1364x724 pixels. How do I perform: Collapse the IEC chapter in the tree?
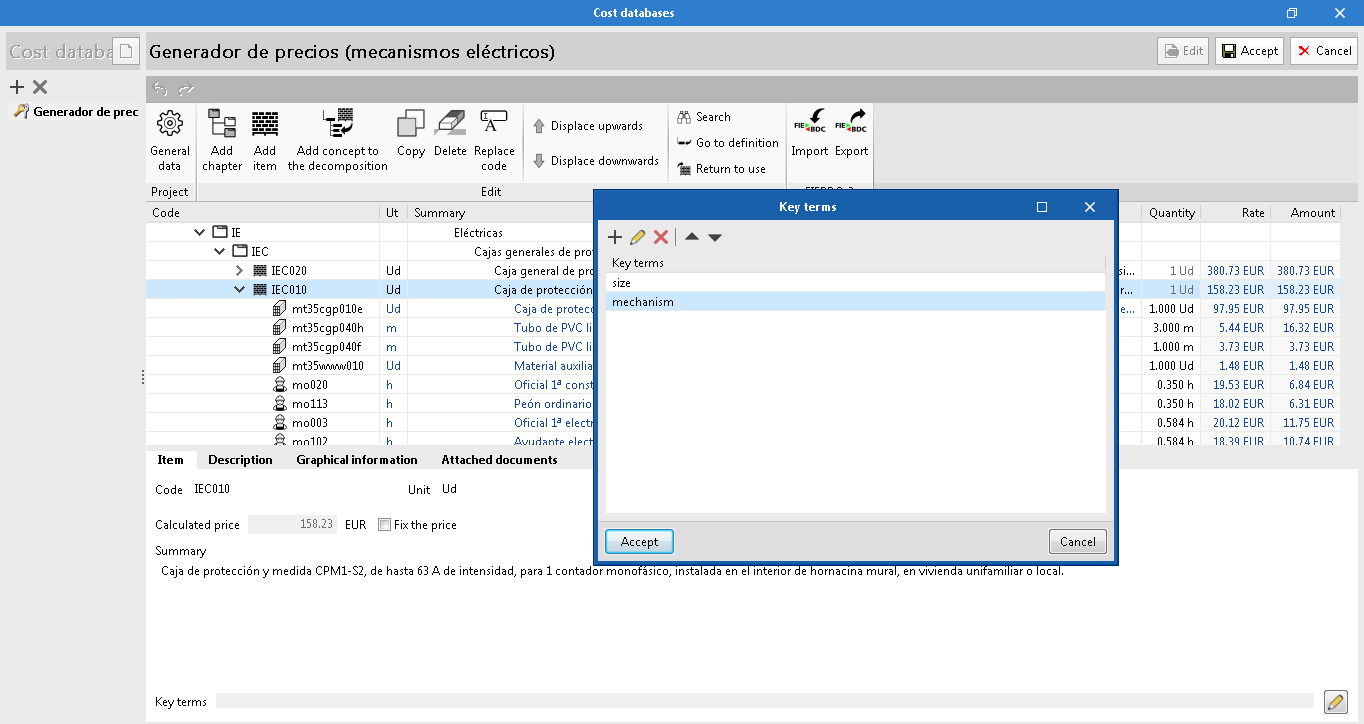point(219,251)
